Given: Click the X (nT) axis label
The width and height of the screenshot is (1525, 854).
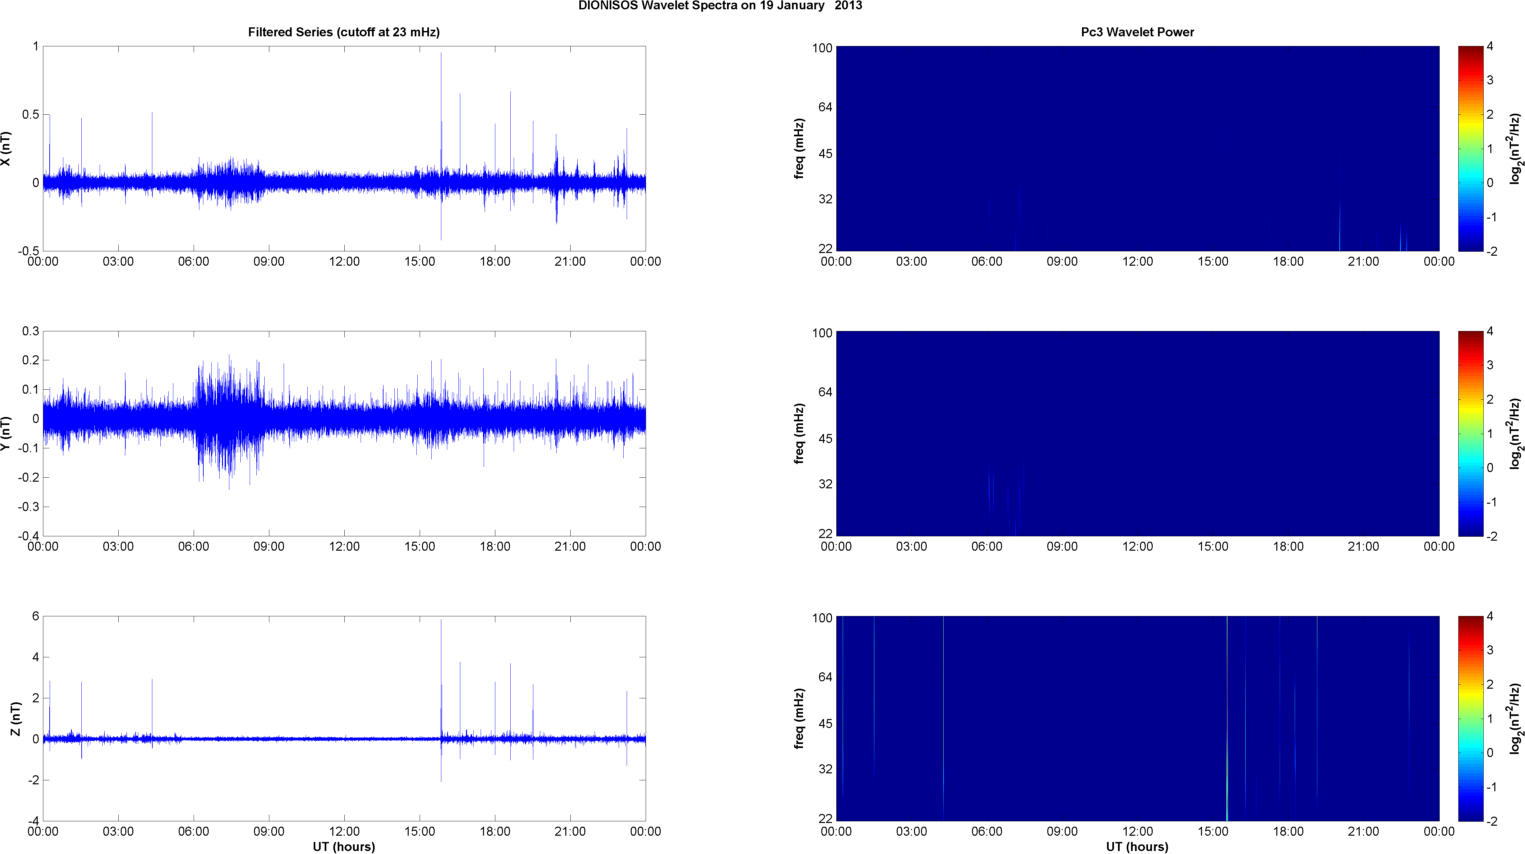Looking at the screenshot, I should tap(7, 149).
